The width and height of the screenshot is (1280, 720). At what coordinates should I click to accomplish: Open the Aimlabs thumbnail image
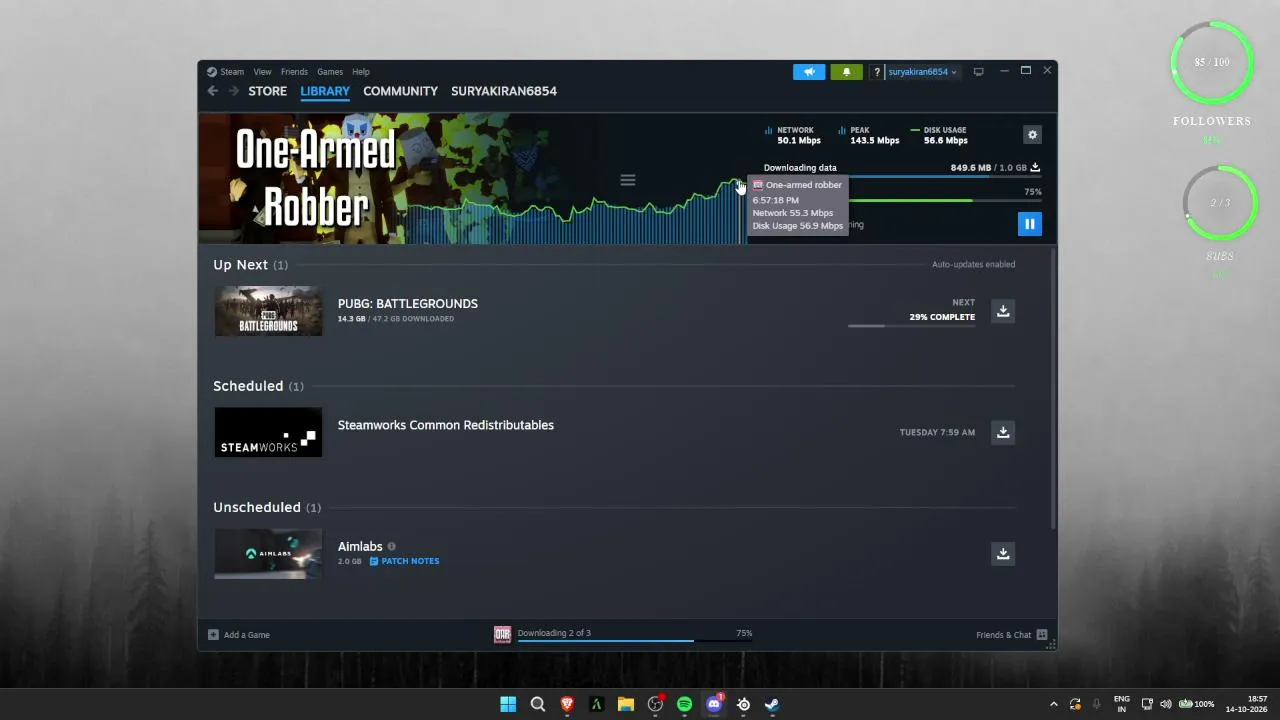268,553
